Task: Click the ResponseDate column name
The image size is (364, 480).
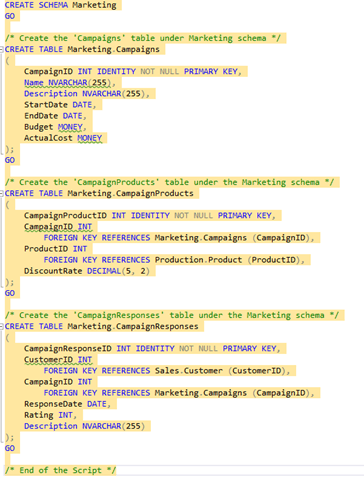Action: point(53,404)
